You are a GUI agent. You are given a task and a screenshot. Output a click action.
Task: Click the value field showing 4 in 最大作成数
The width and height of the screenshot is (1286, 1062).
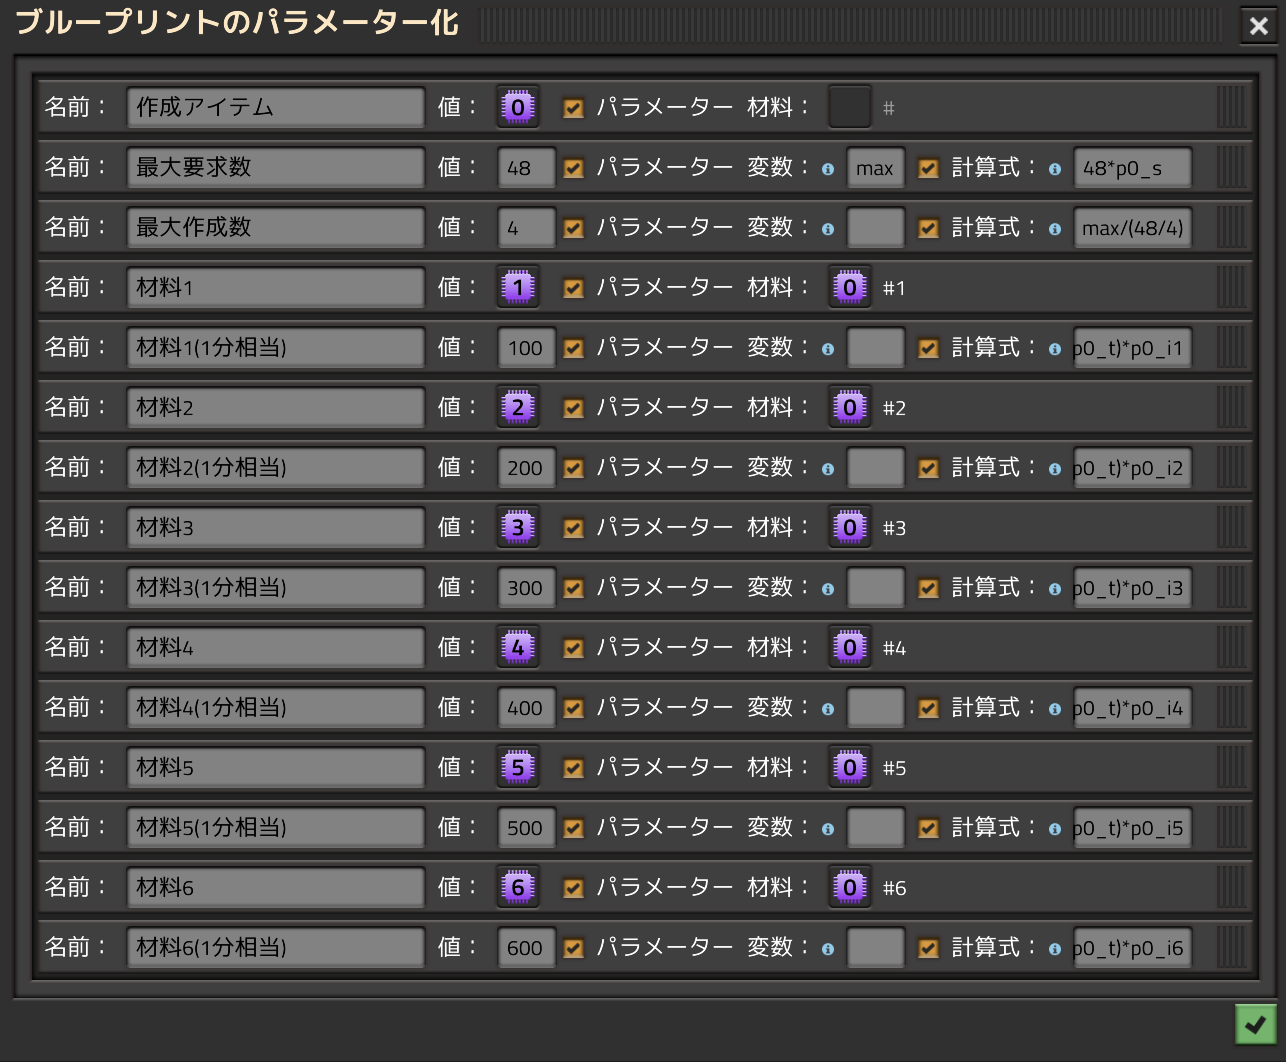(527, 228)
